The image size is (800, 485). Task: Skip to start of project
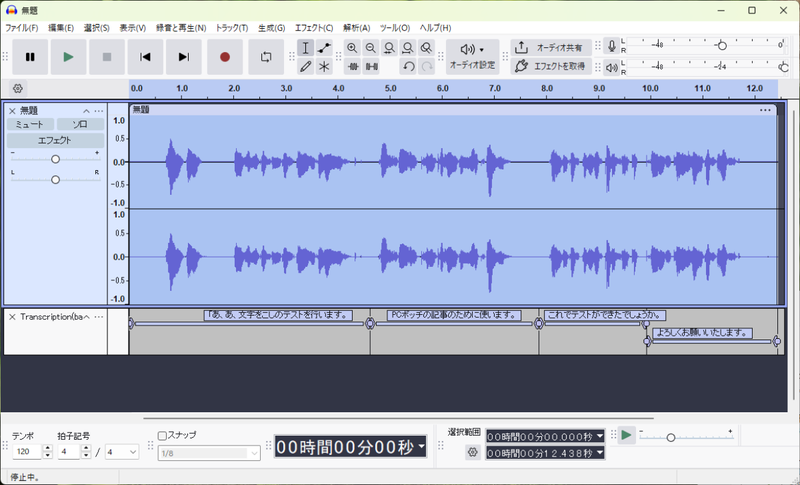tap(145, 57)
